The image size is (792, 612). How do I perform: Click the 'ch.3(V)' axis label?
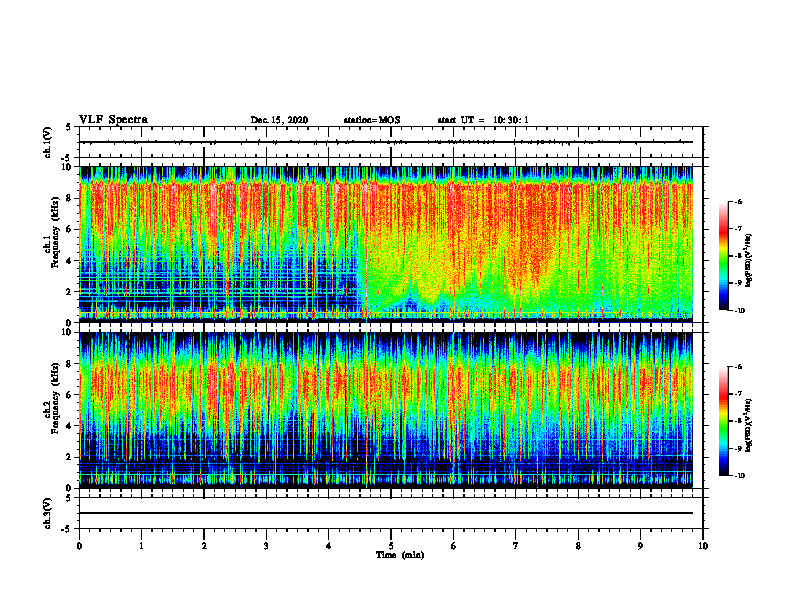point(47,513)
